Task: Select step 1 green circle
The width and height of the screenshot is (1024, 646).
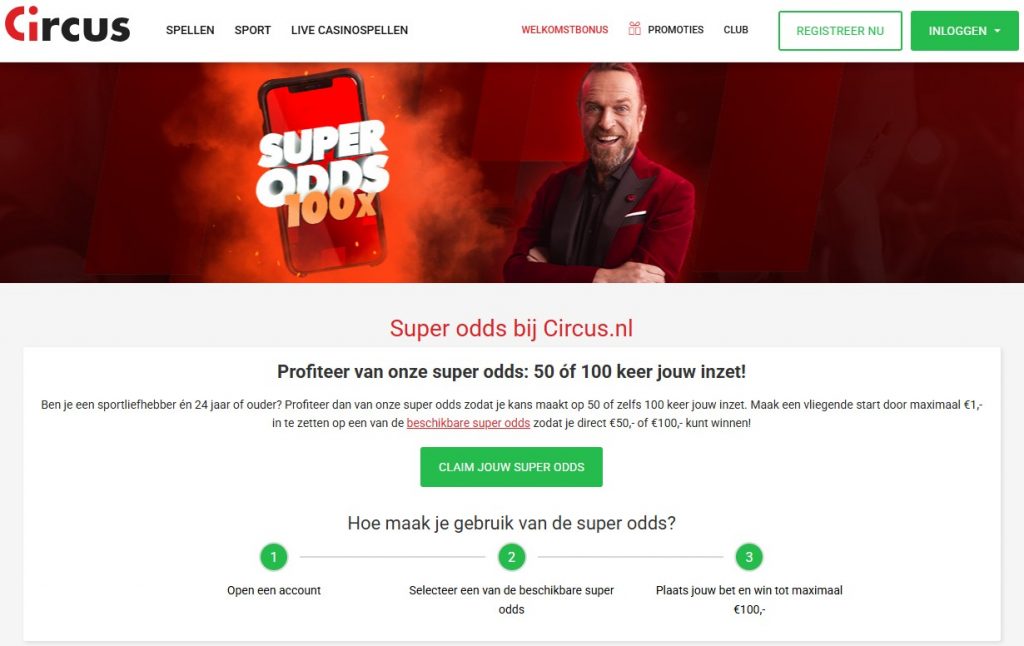Action: click(274, 557)
